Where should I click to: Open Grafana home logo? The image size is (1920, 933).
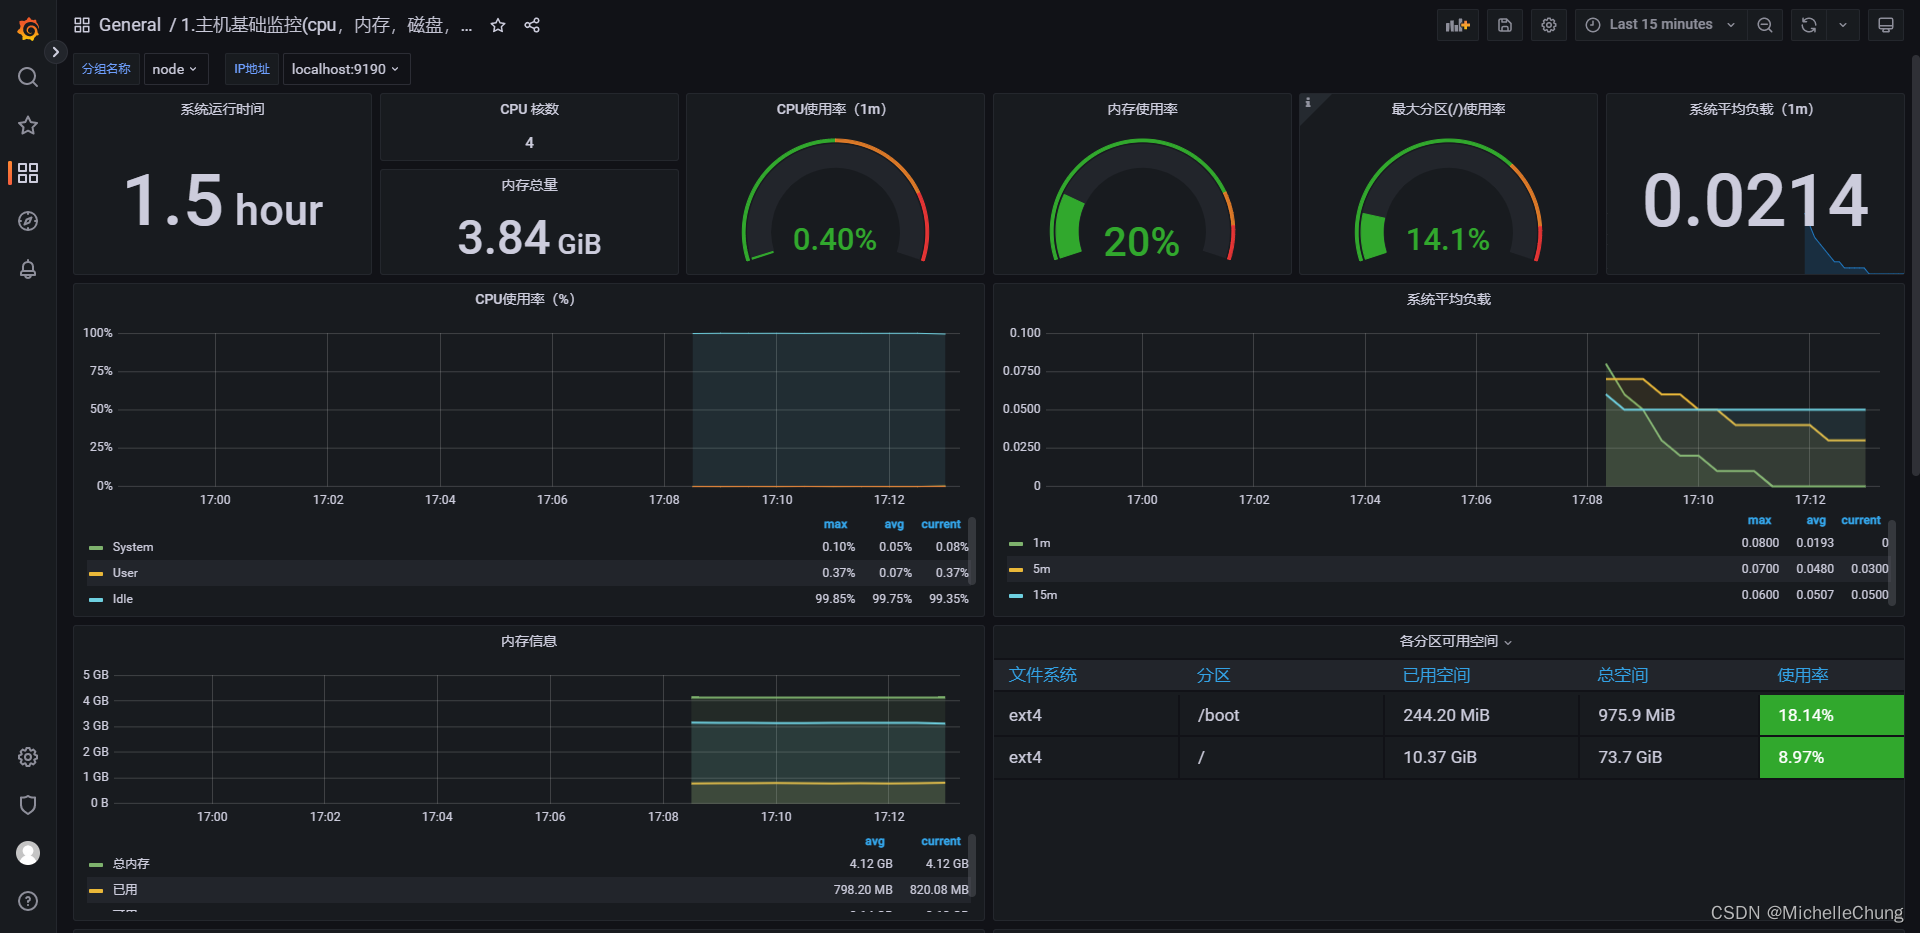(x=28, y=29)
